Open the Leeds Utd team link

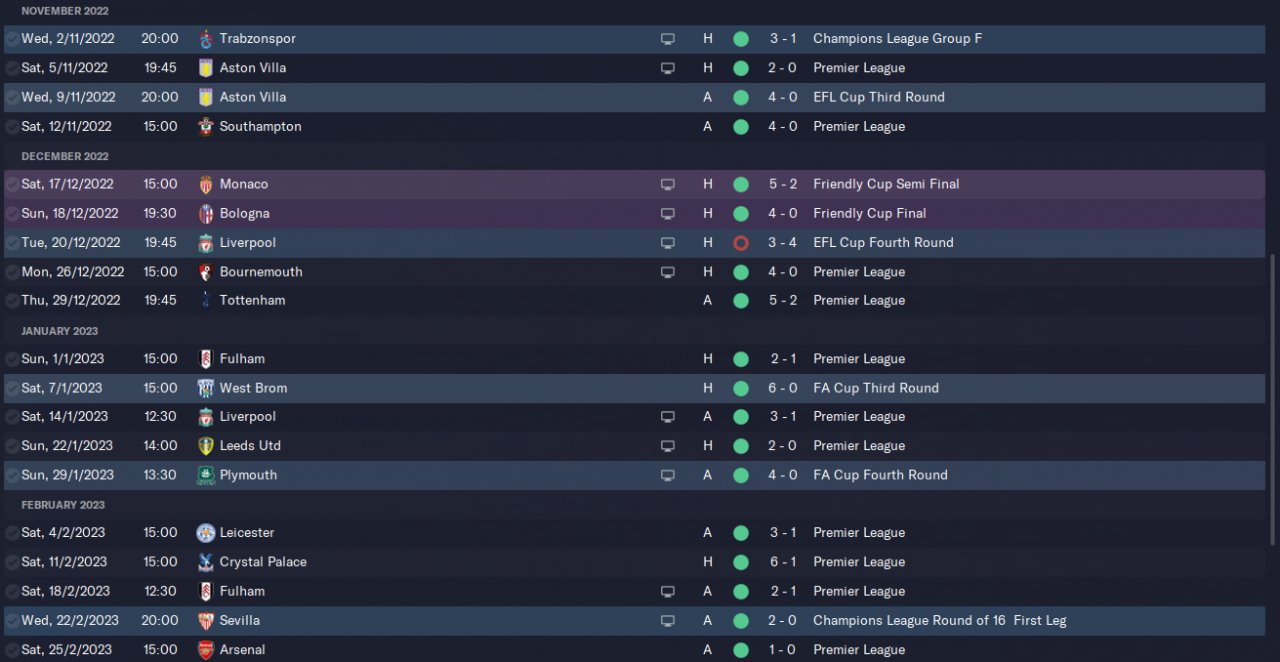(250, 446)
